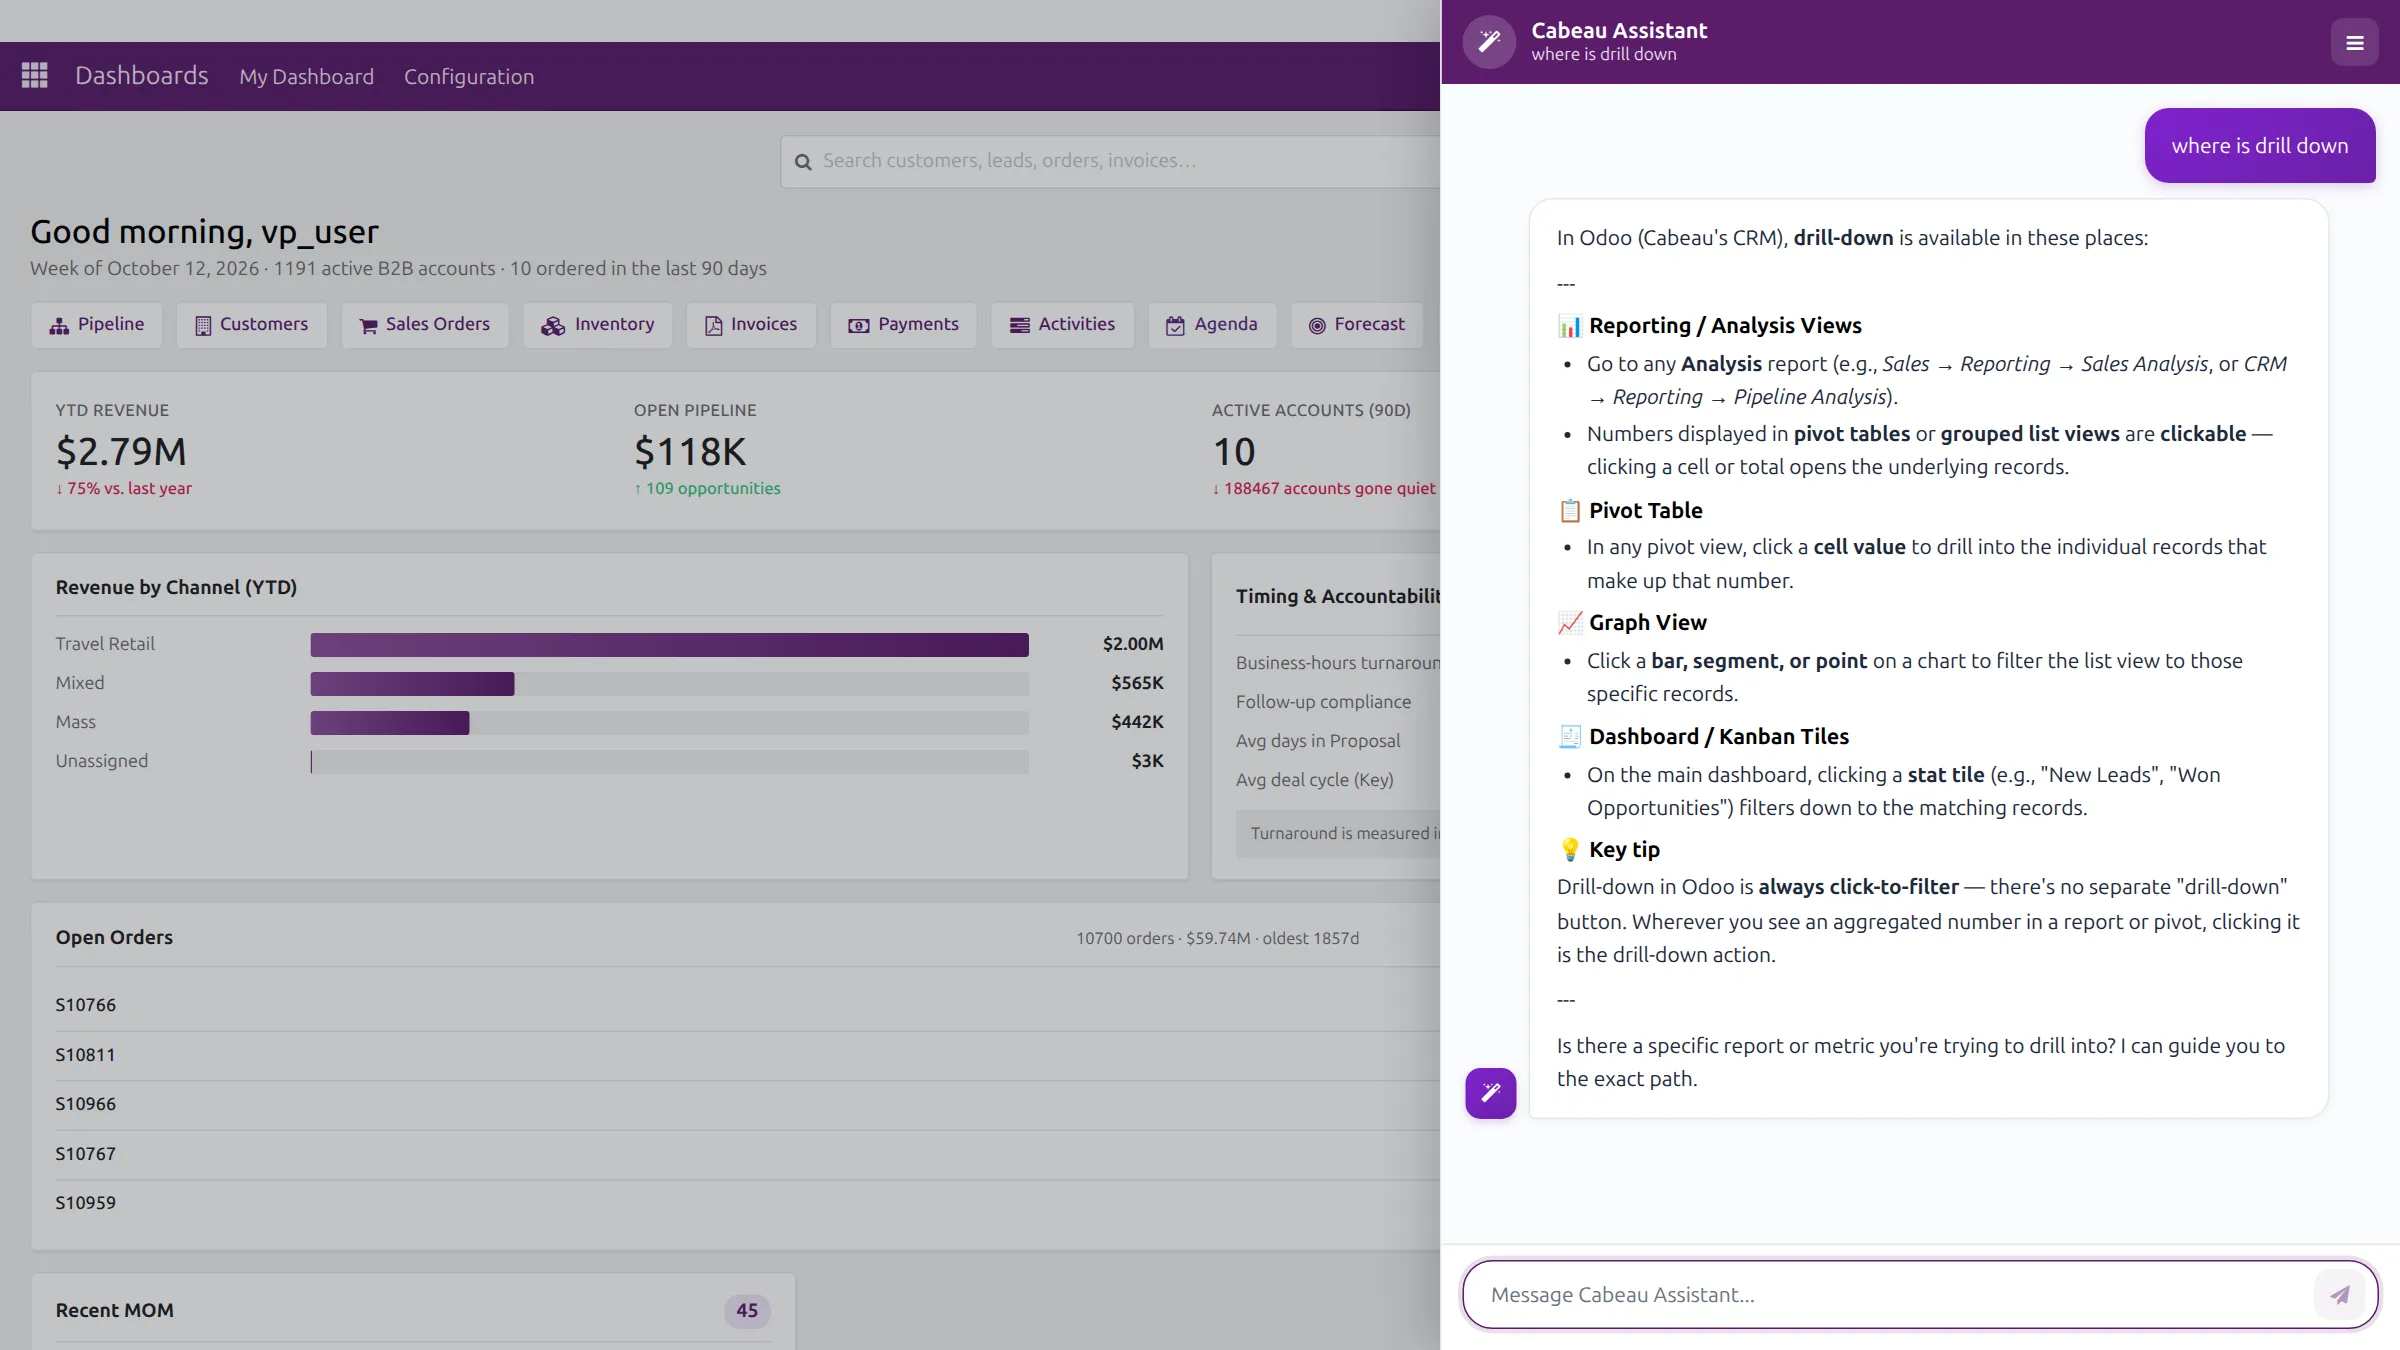Click the Cabeau Assistant wand header icon
The height and width of the screenshot is (1350, 2400).
[x=1489, y=41]
